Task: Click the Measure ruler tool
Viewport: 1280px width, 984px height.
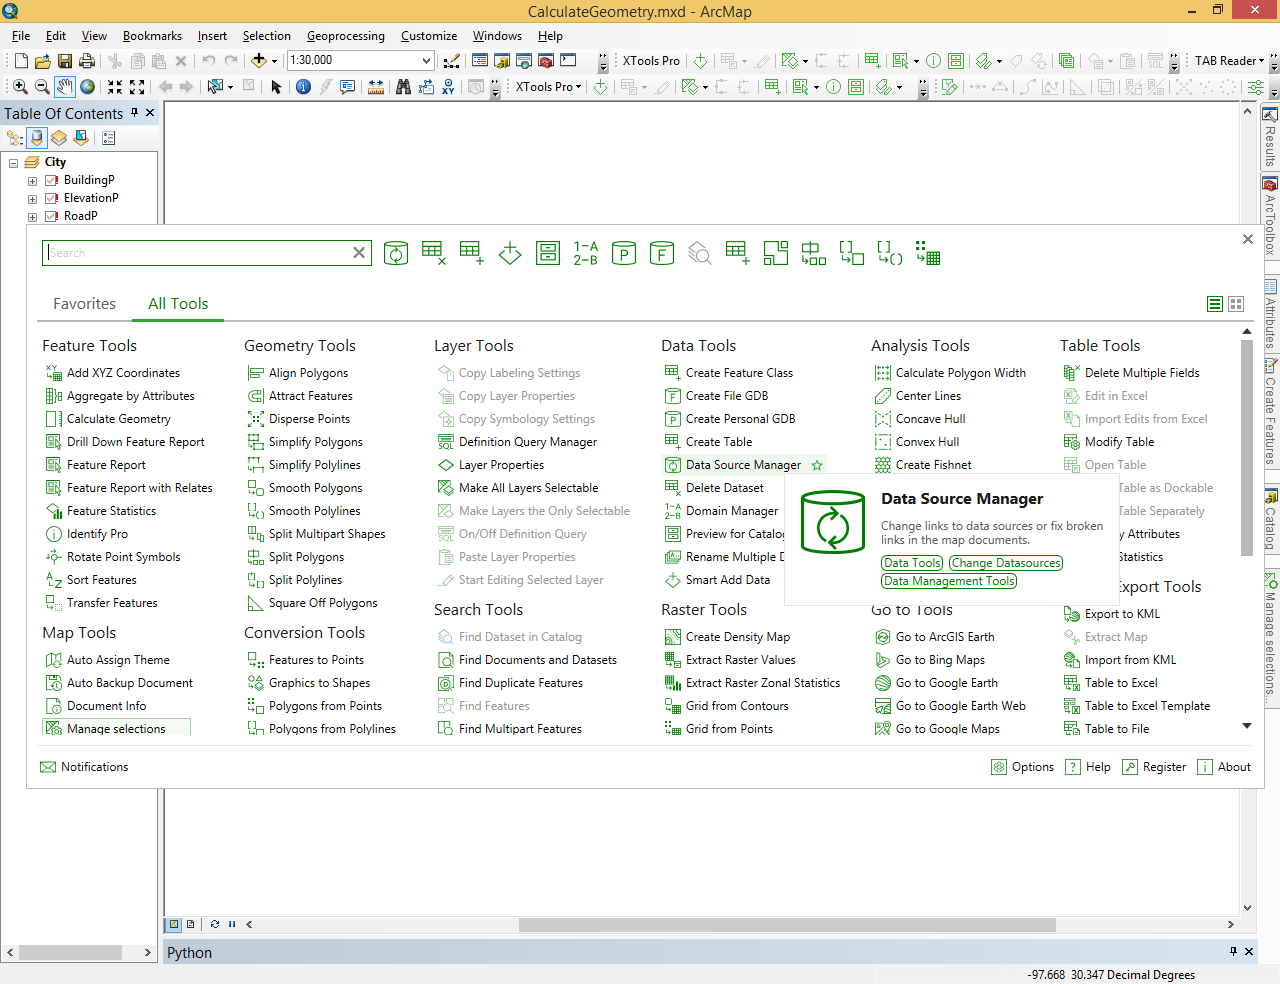Action: coord(375,87)
